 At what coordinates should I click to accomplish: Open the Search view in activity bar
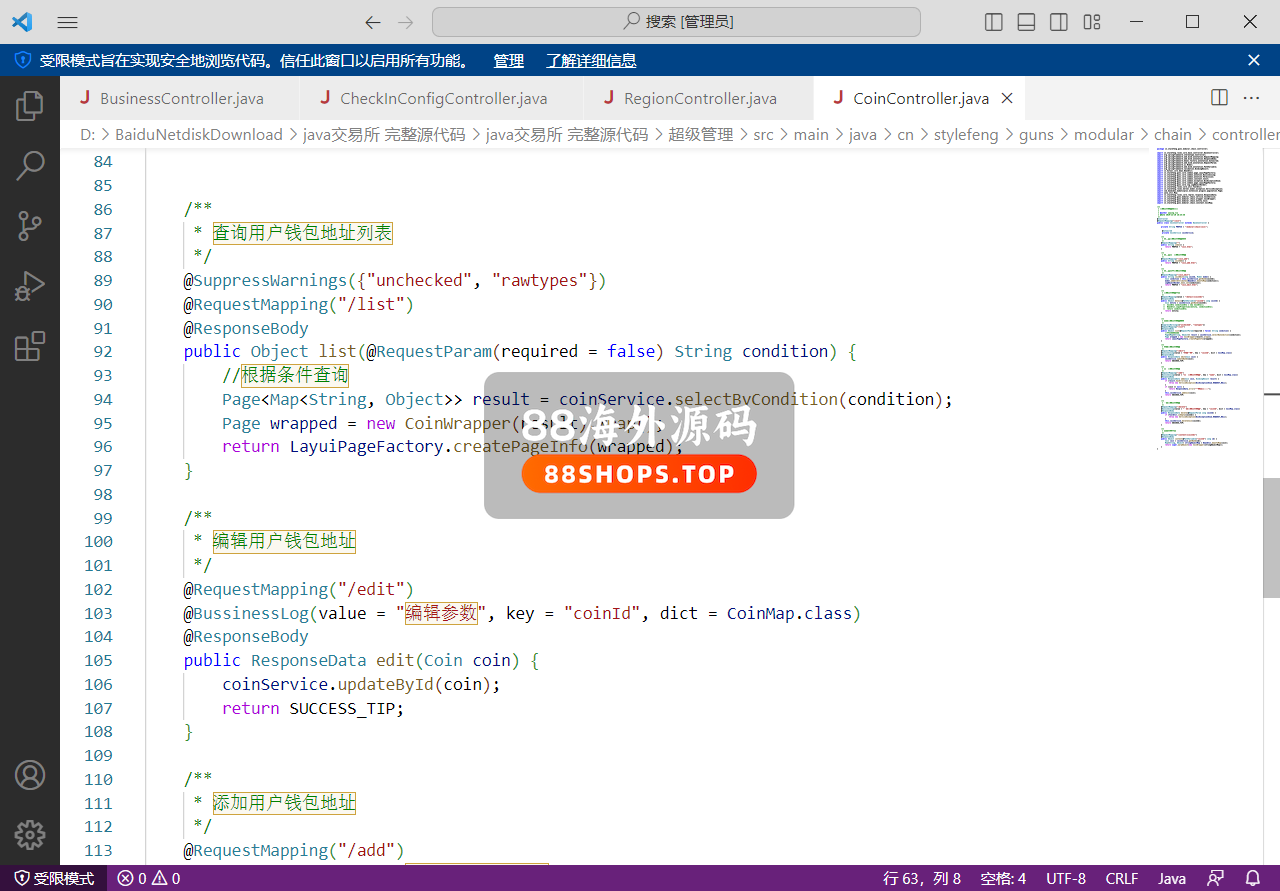coord(30,166)
